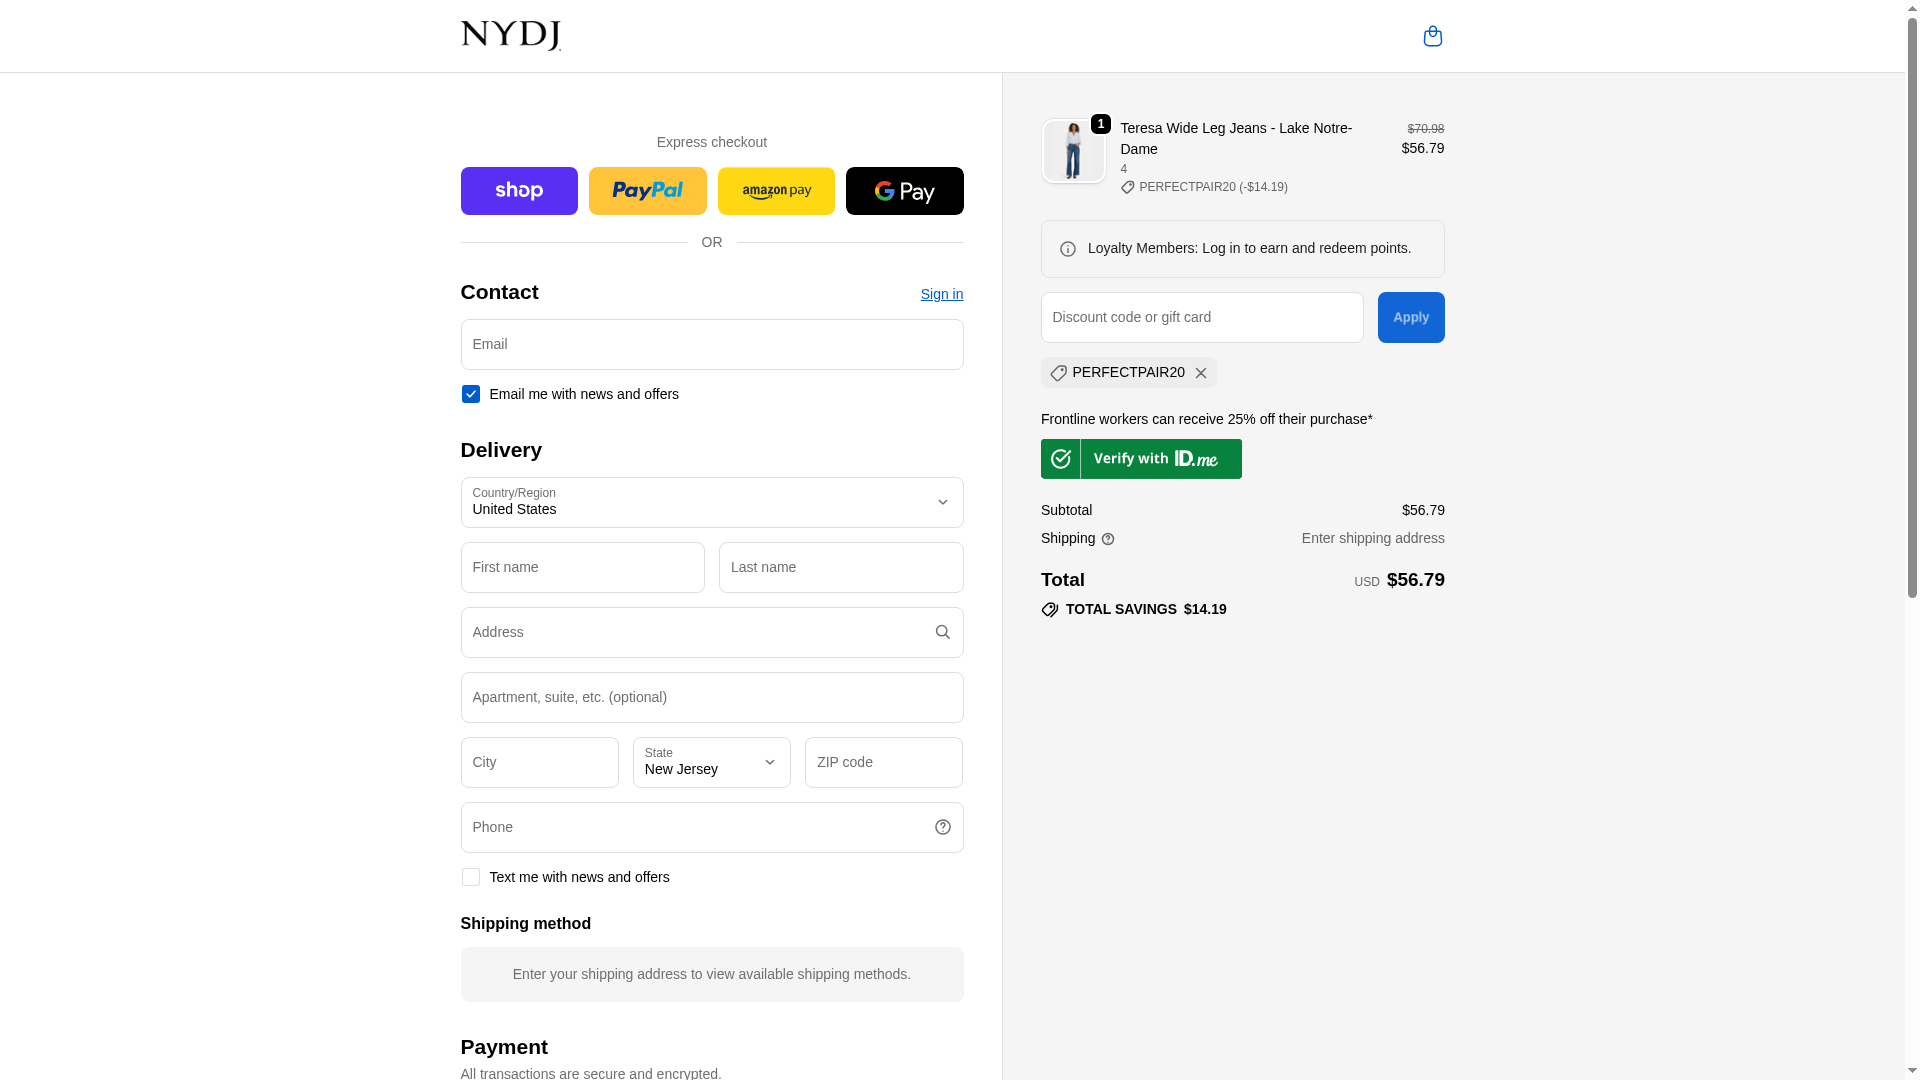Choose Amazon Pay express checkout

pyautogui.click(x=776, y=191)
